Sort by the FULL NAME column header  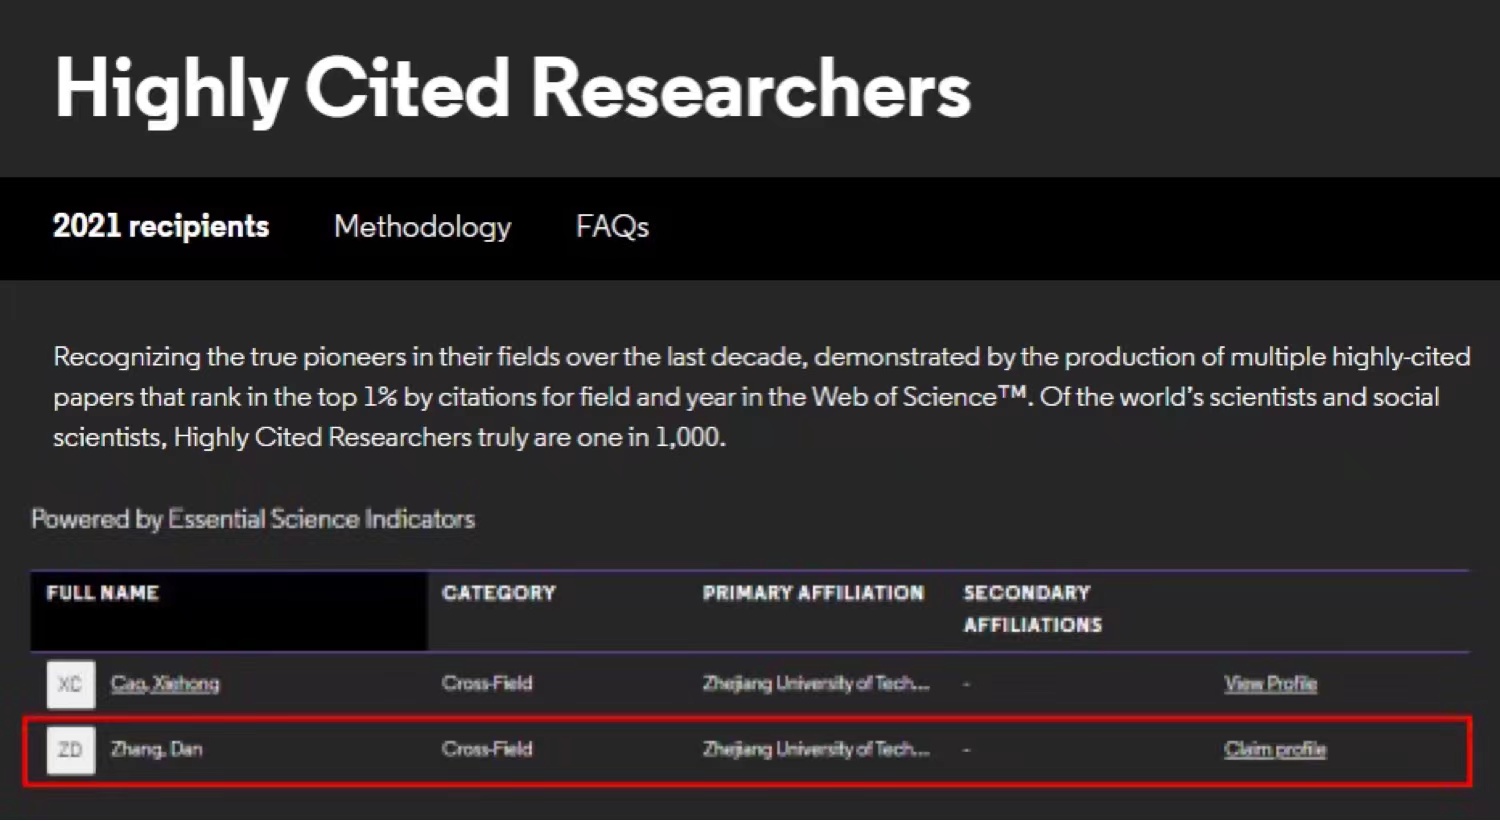coord(103,593)
